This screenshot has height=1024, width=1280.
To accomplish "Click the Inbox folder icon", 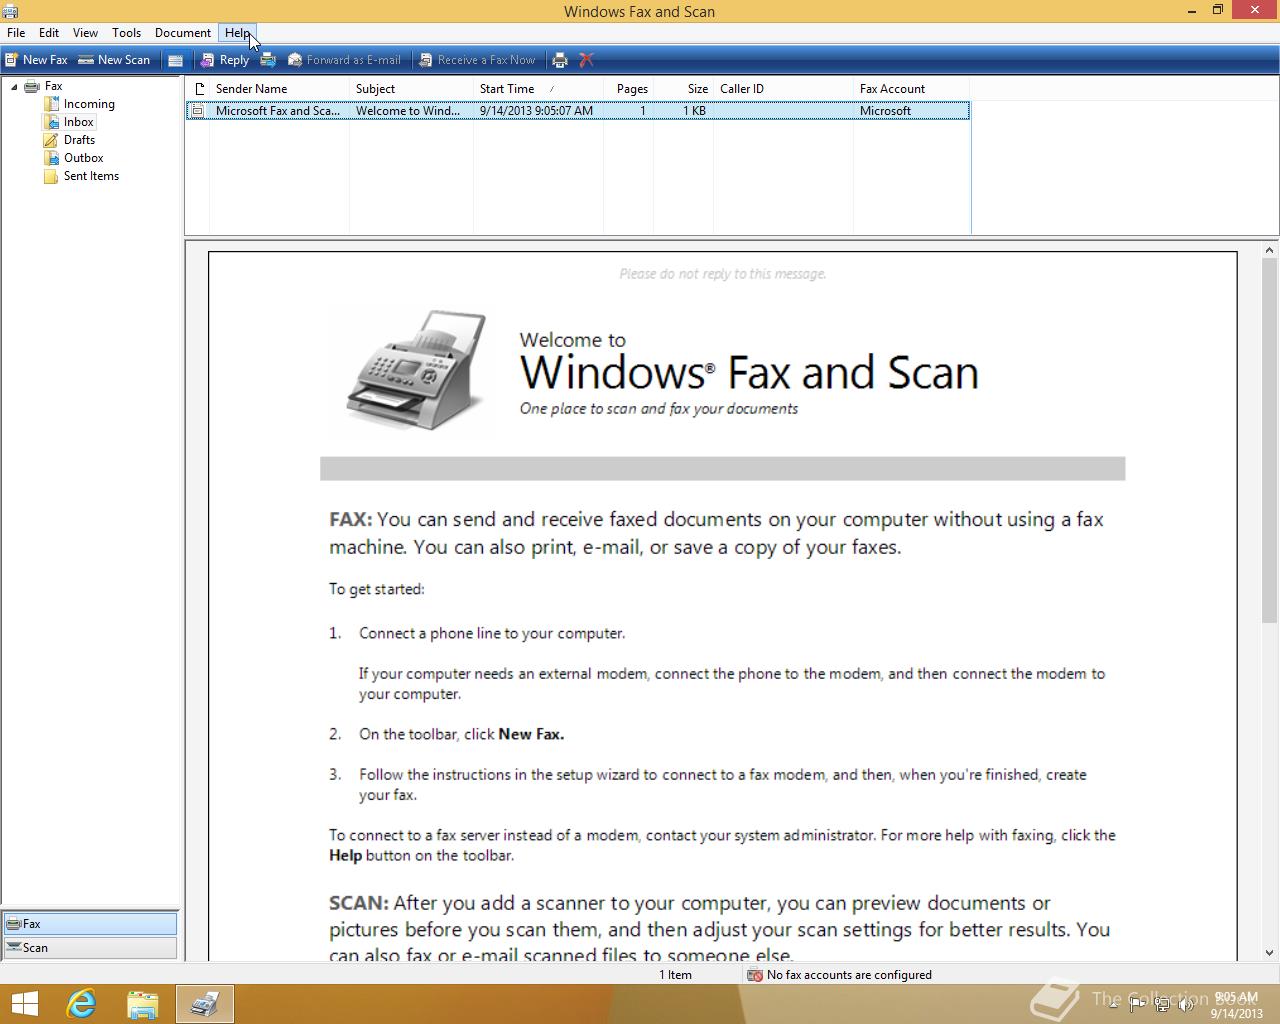I will pos(51,122).
